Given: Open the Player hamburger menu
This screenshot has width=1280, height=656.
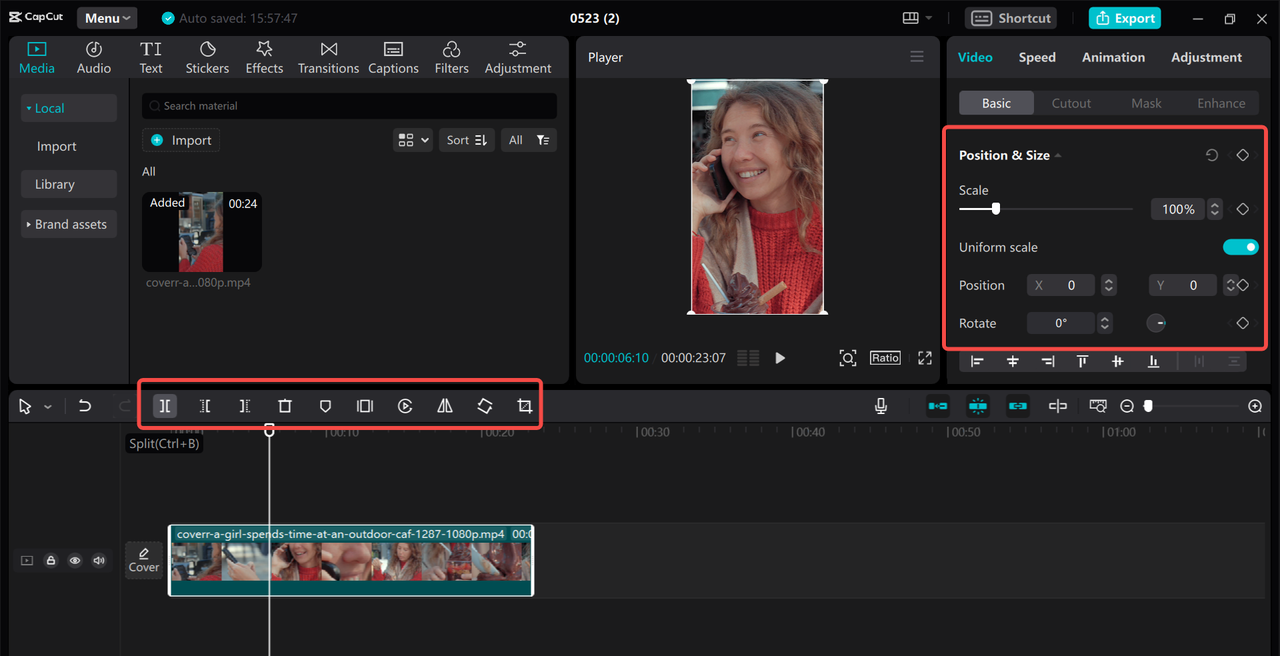Looking at the screenshot, I should [917, 57].
